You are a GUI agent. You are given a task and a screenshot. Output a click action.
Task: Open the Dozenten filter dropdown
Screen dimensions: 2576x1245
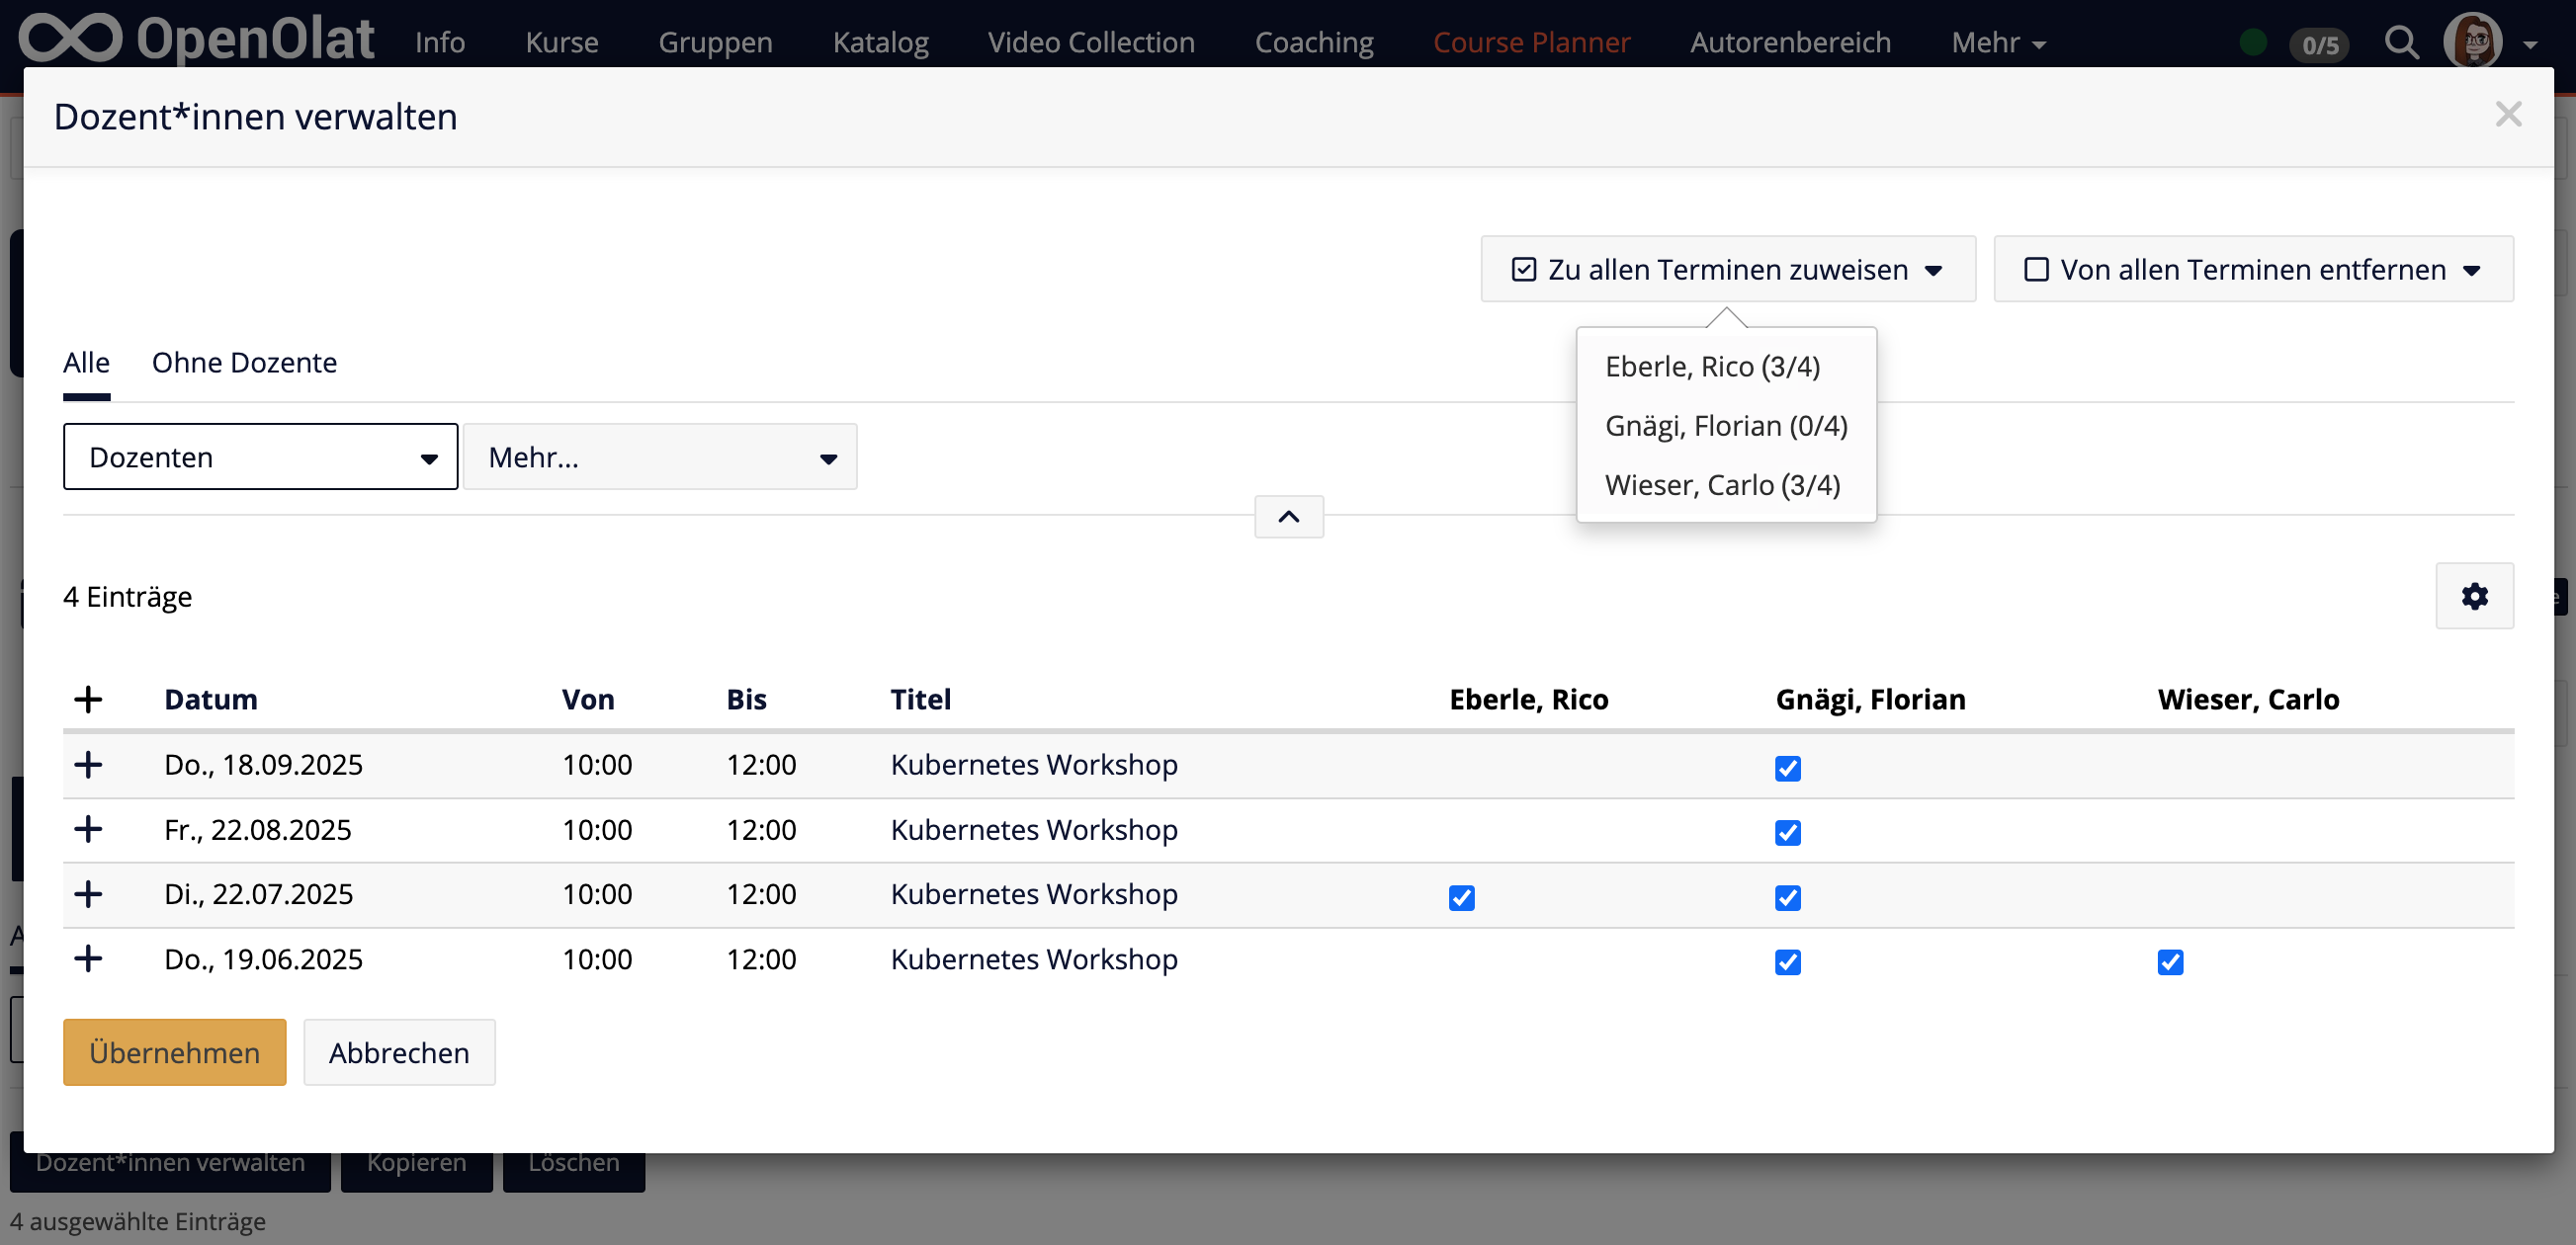260,457
